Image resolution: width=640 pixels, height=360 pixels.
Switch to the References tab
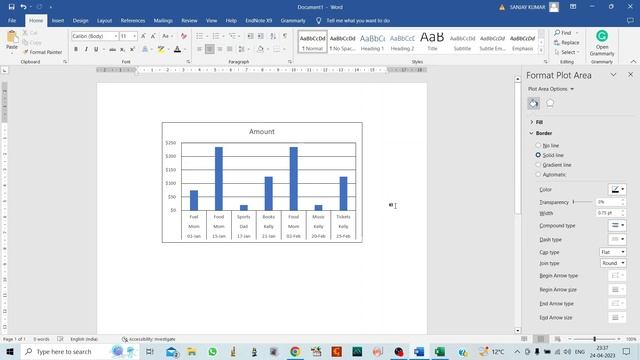(133, 20)
